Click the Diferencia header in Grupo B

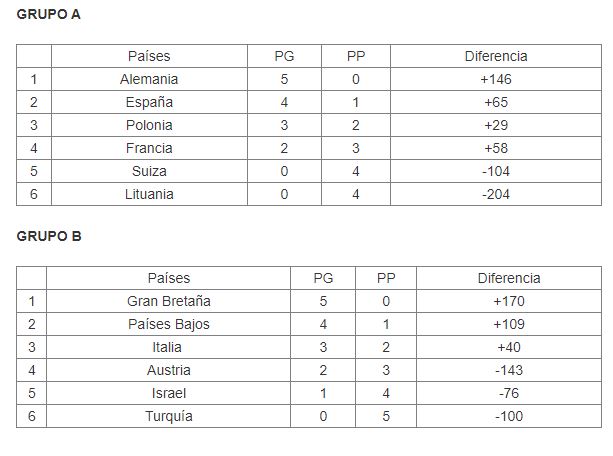tap(508, 278)
